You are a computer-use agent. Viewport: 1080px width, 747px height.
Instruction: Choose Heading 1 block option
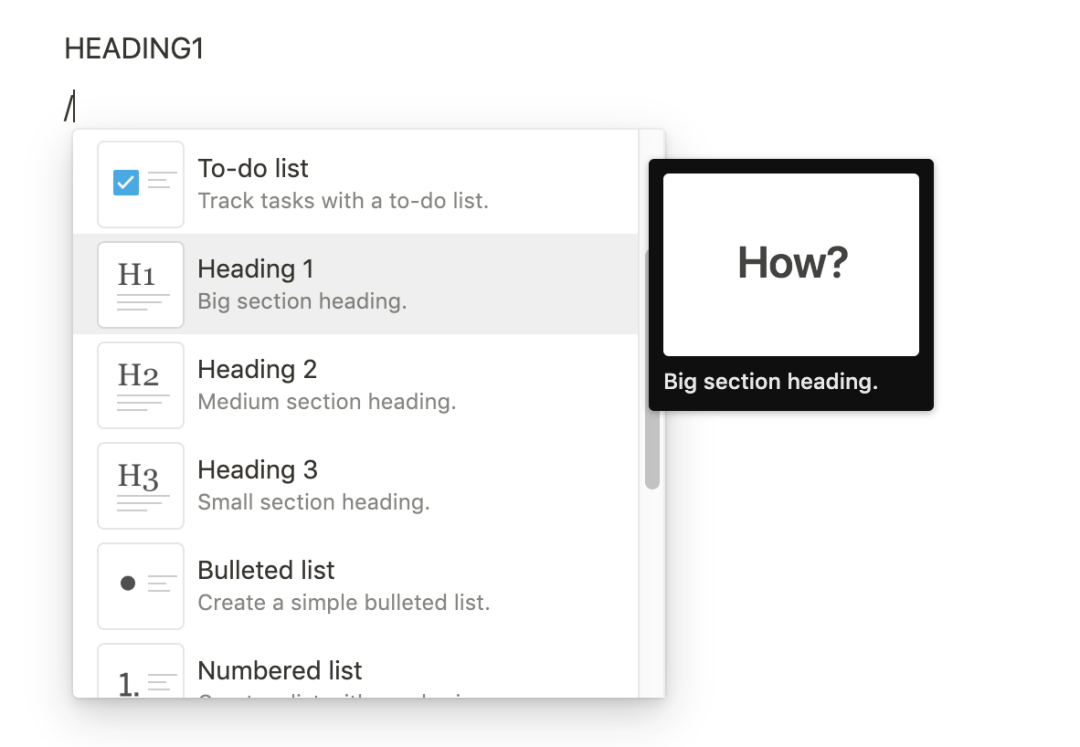pos(355,284)
